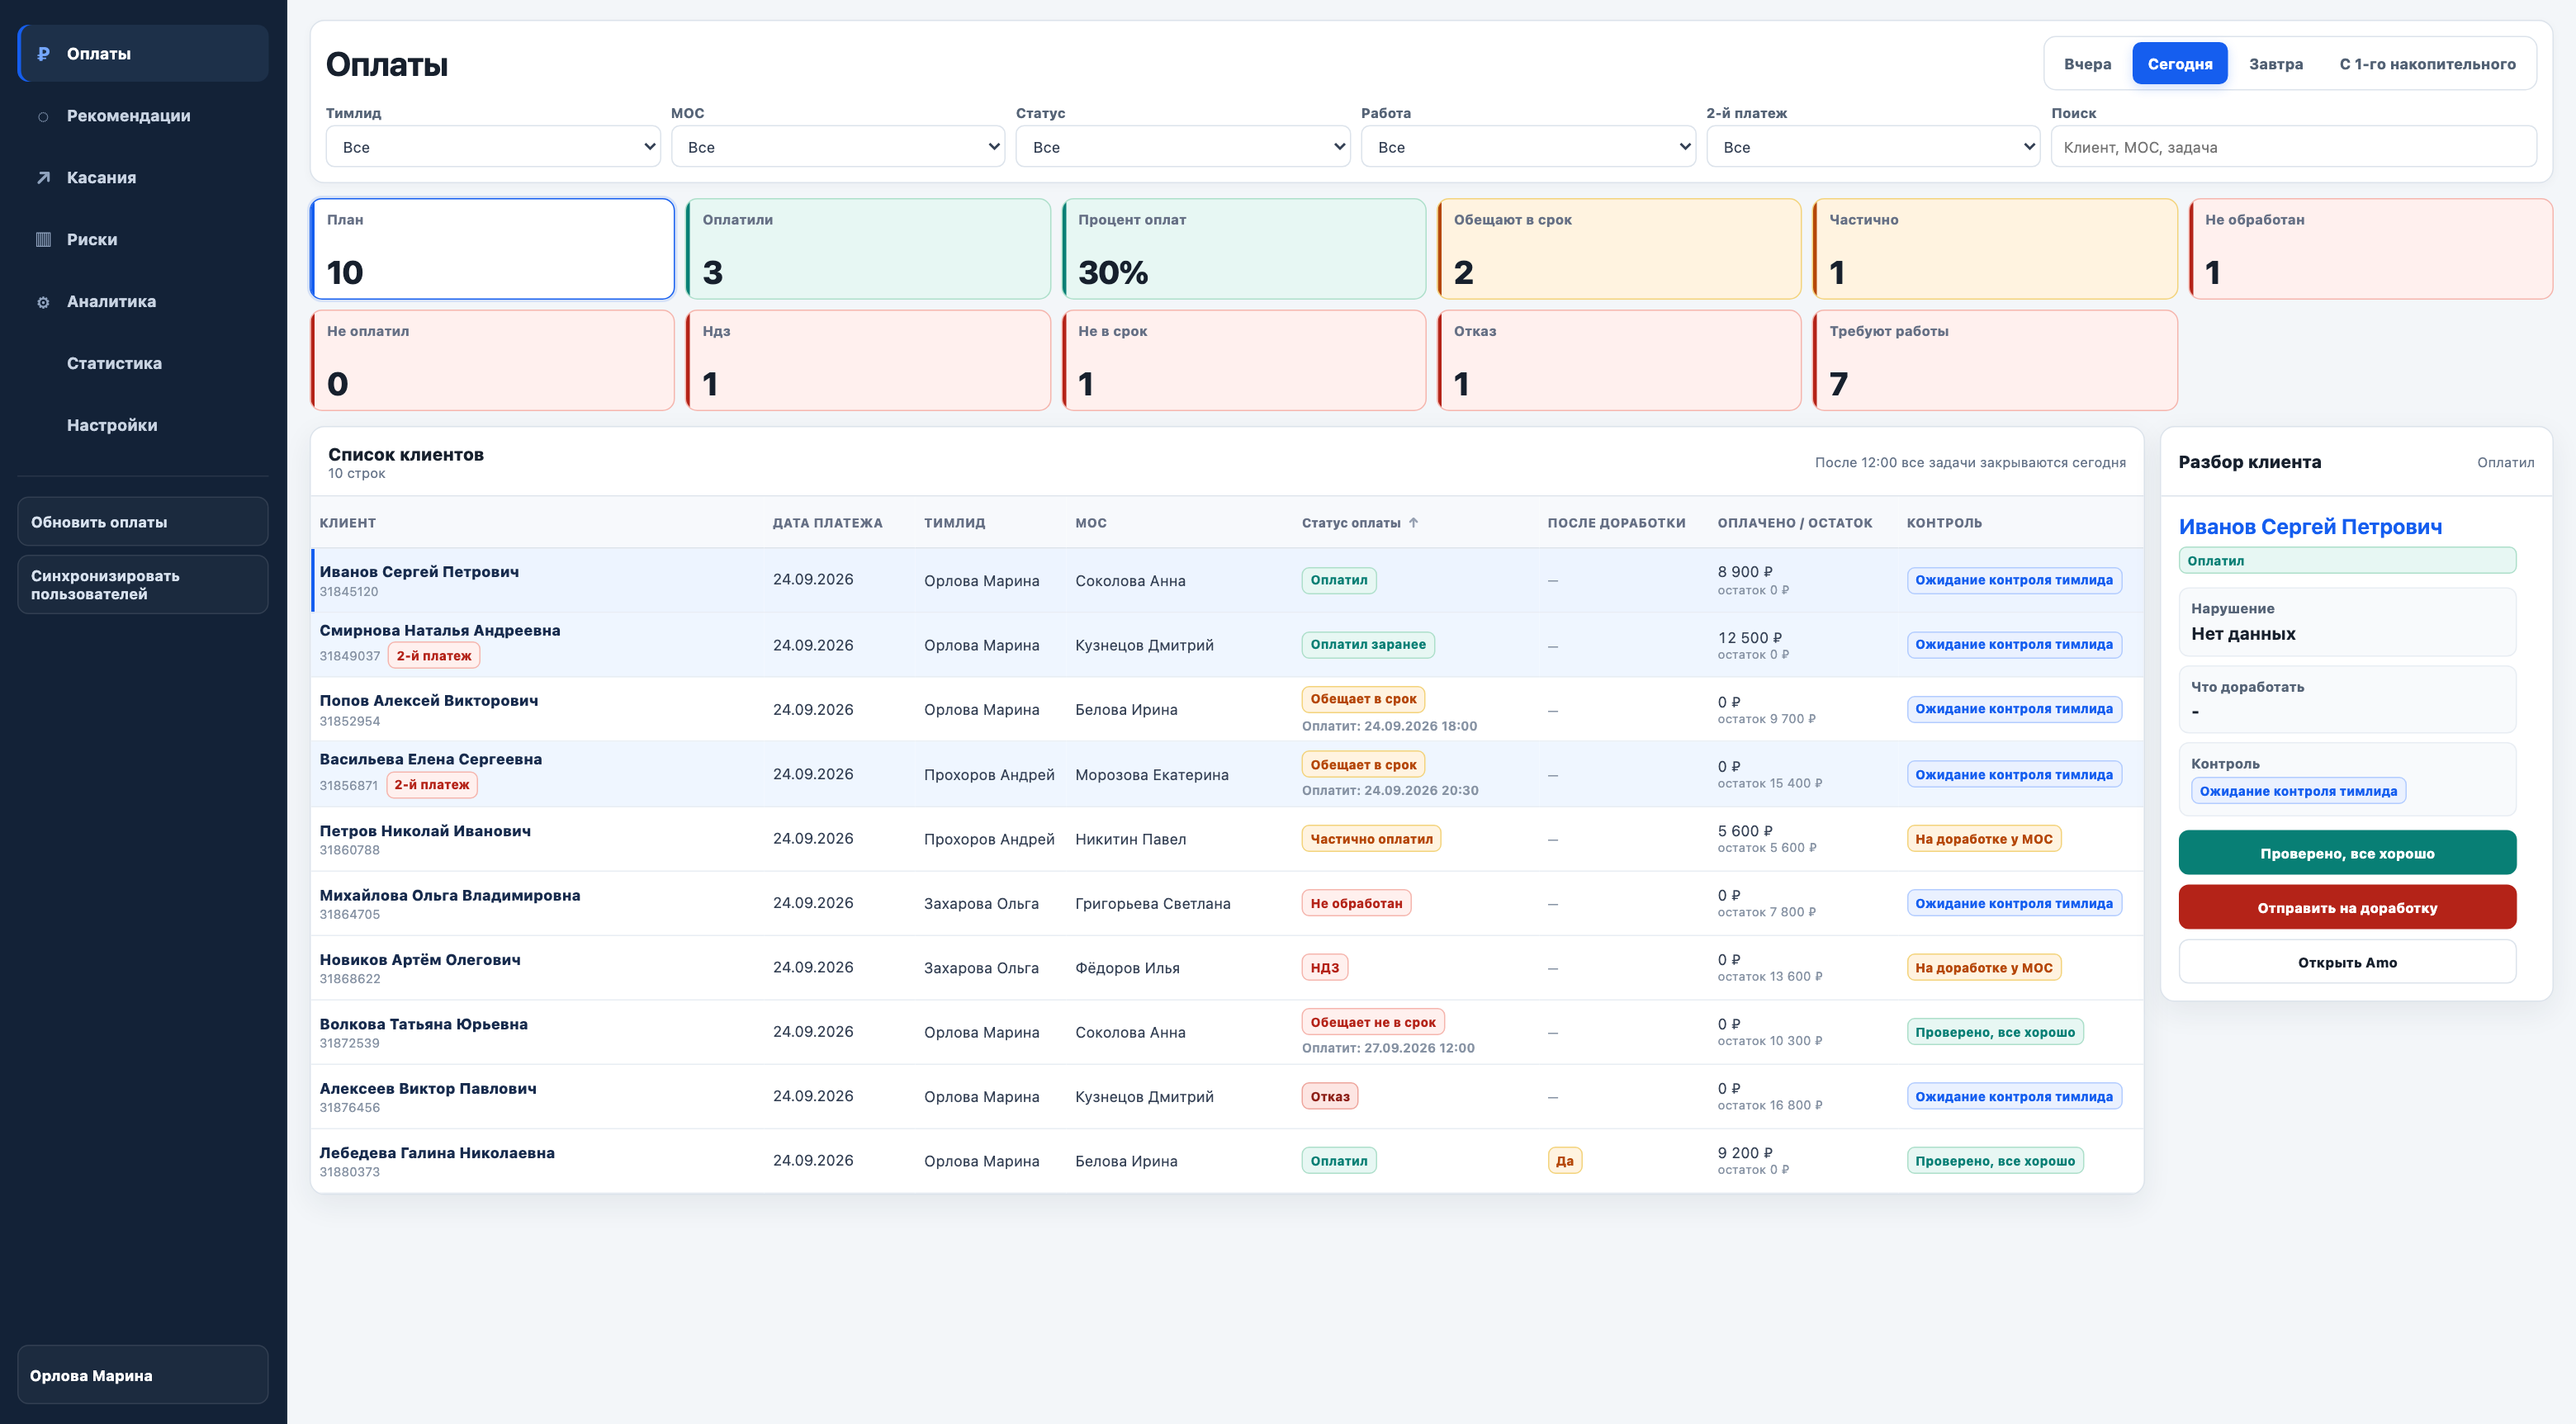Image resolution: width=2576 pixels, height=1424 pixels.
Task: Click the grid icon beside Риски
Action: [x=43, y=240]
